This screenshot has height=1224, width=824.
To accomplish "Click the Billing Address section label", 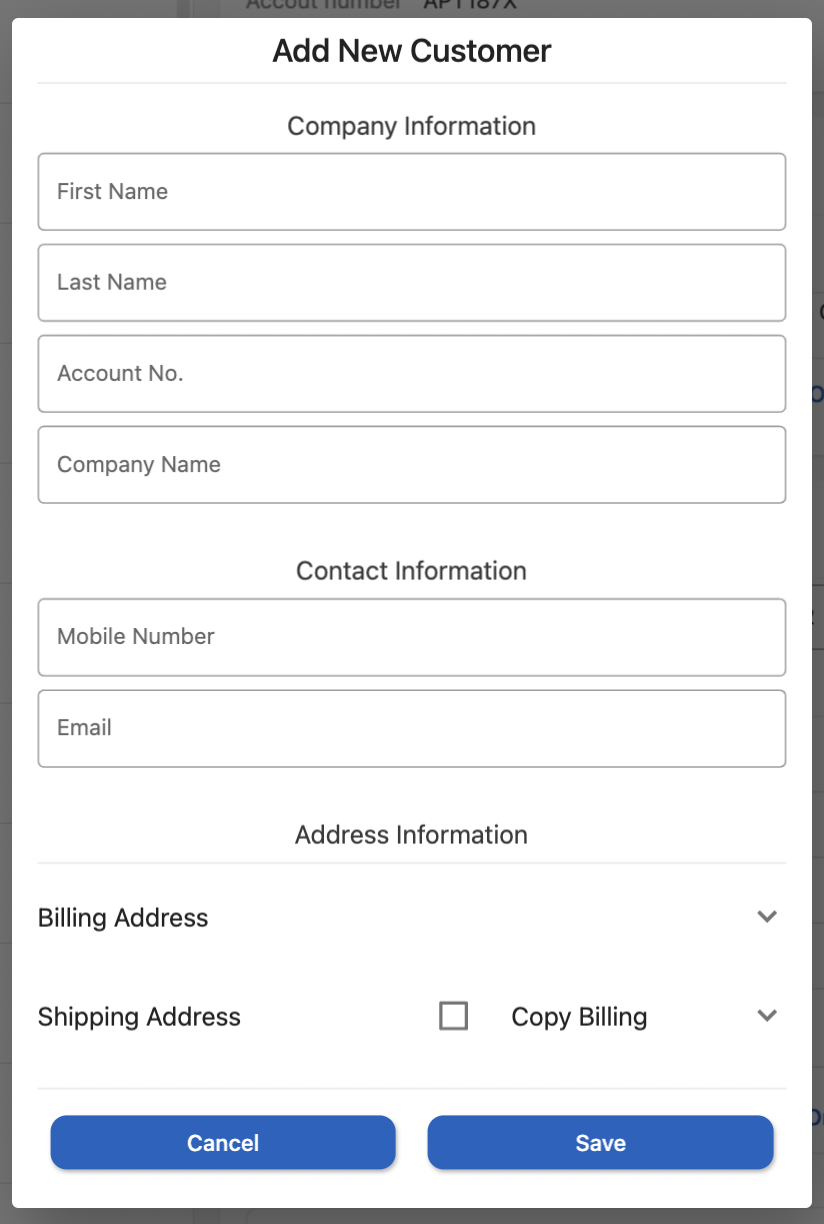I will [123, 918].
